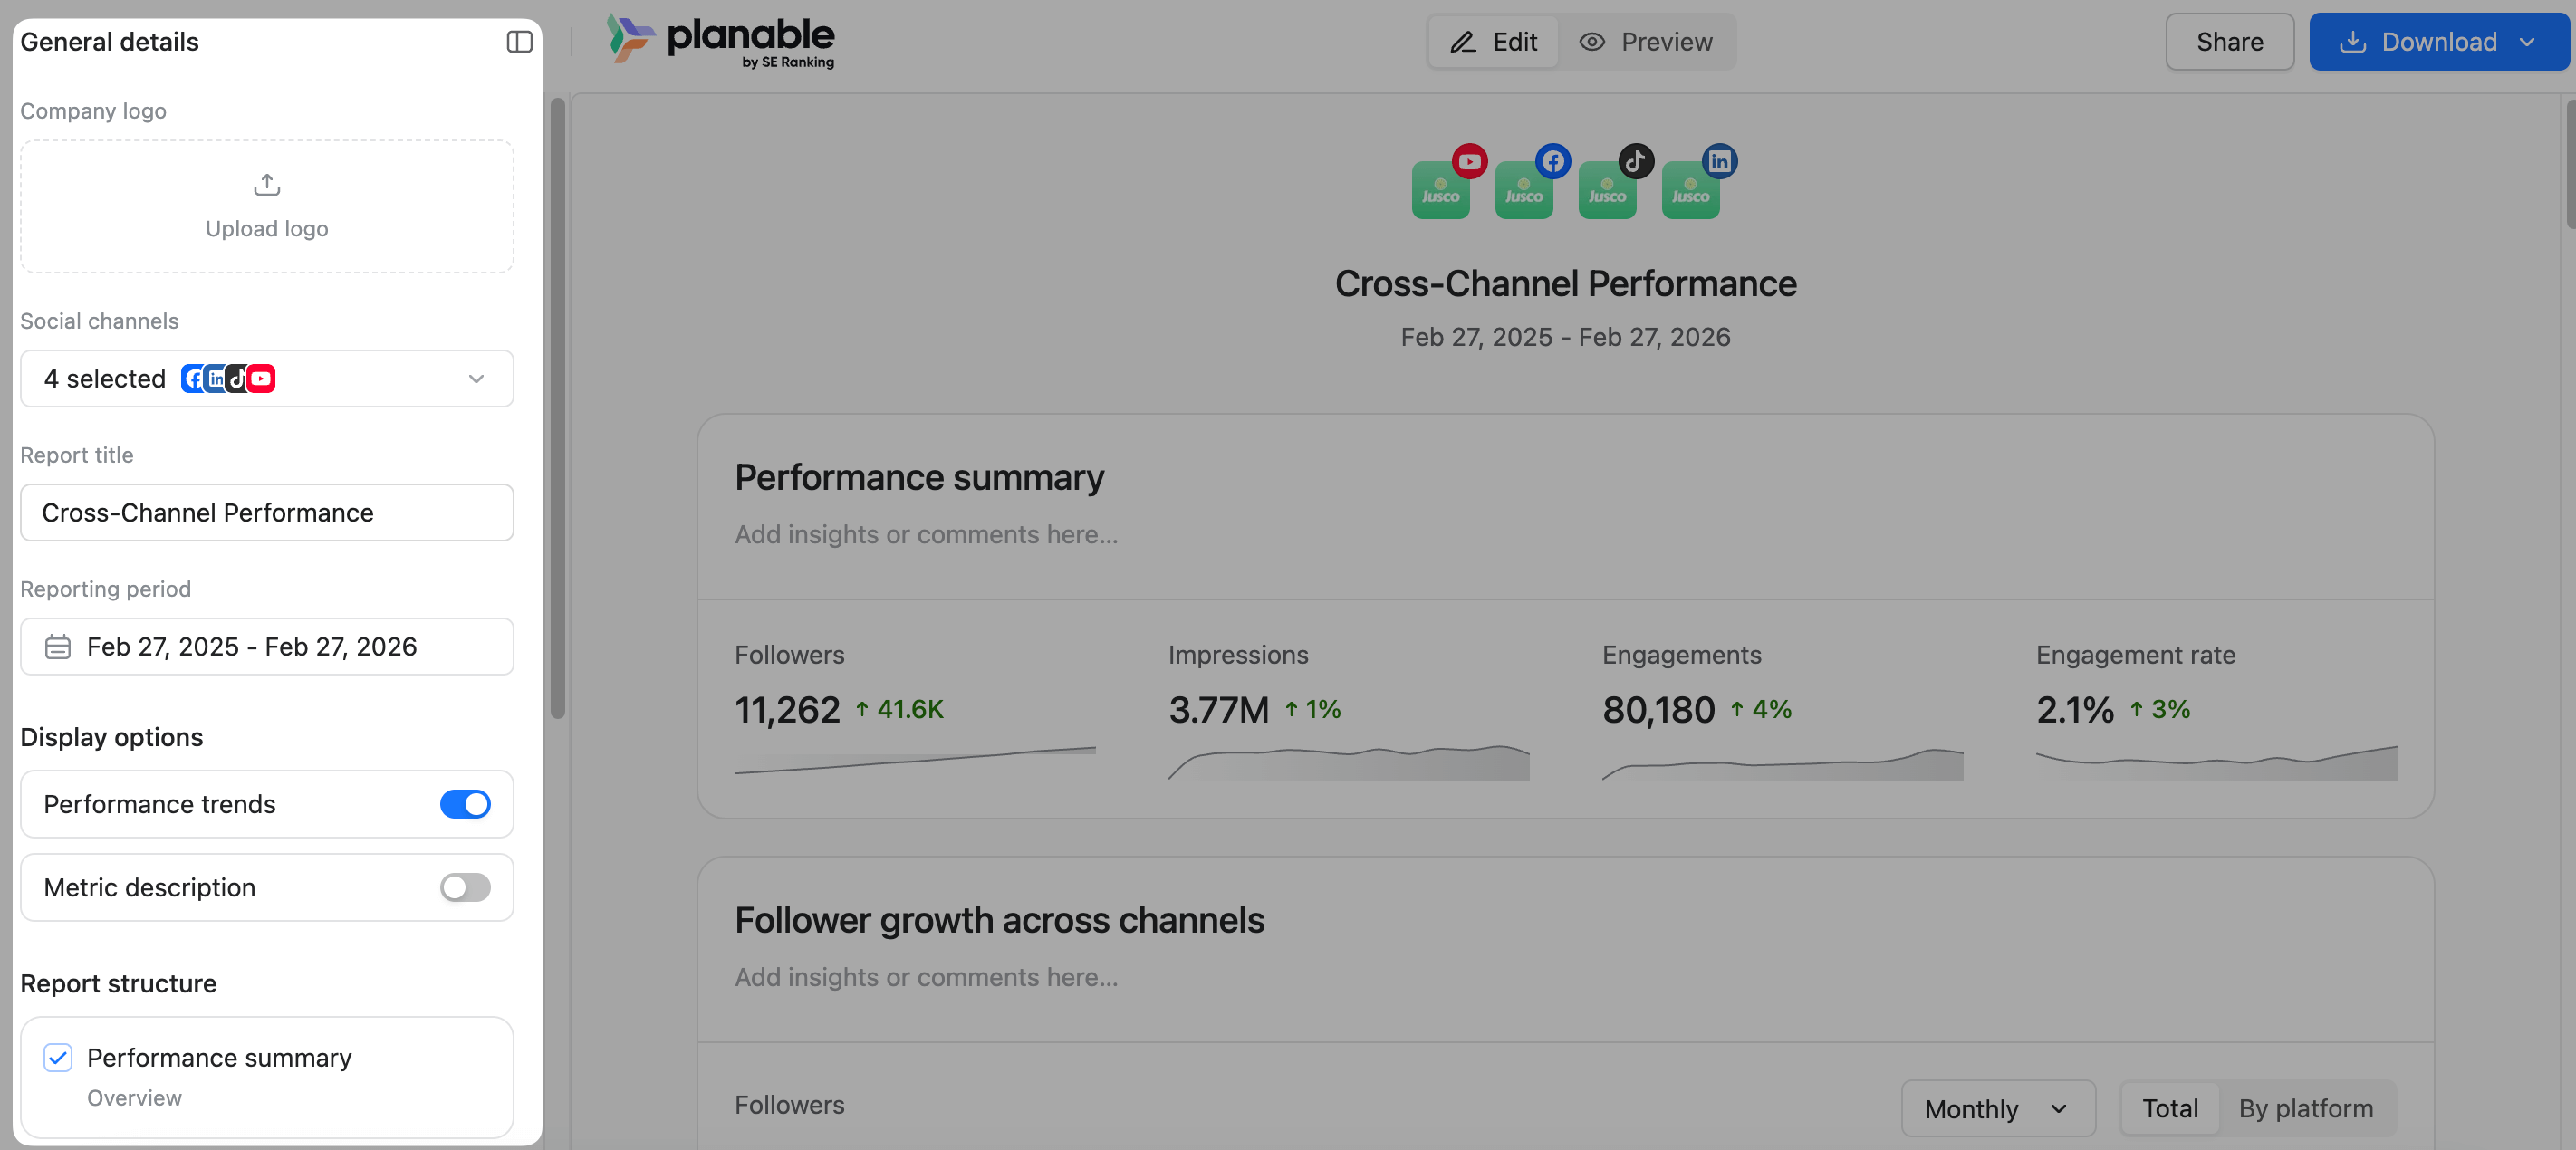Select the TikTok channel icon above the title
The image size is (2576, 1150).
click(x=1636, y=160)
